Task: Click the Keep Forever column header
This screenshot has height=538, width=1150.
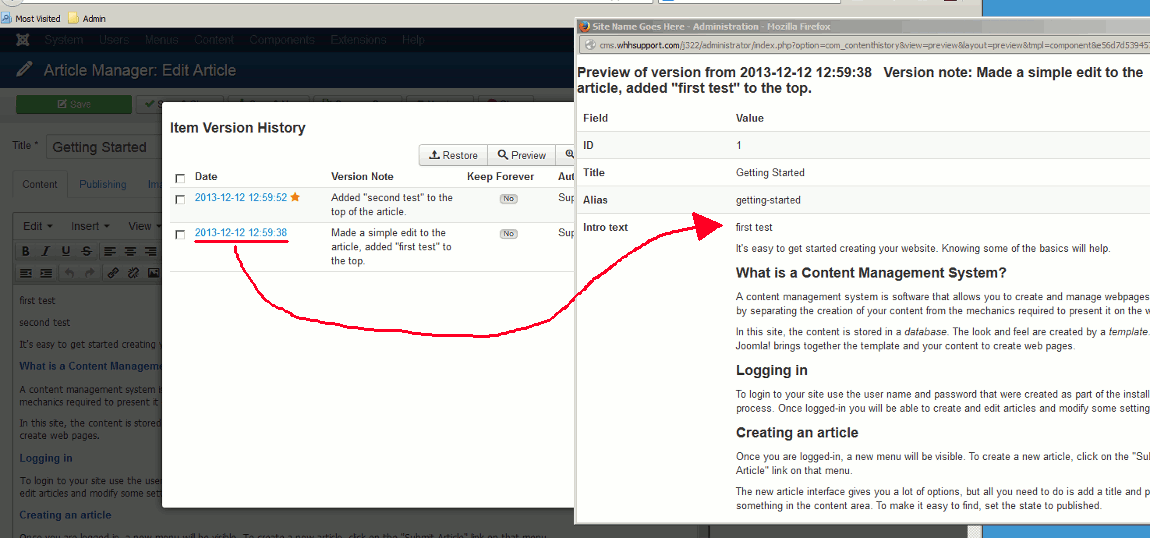Action: point(500,177)
